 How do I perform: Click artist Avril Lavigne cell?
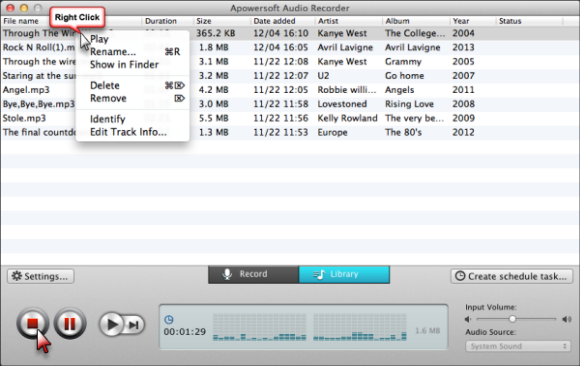click(x=345, y=48)
